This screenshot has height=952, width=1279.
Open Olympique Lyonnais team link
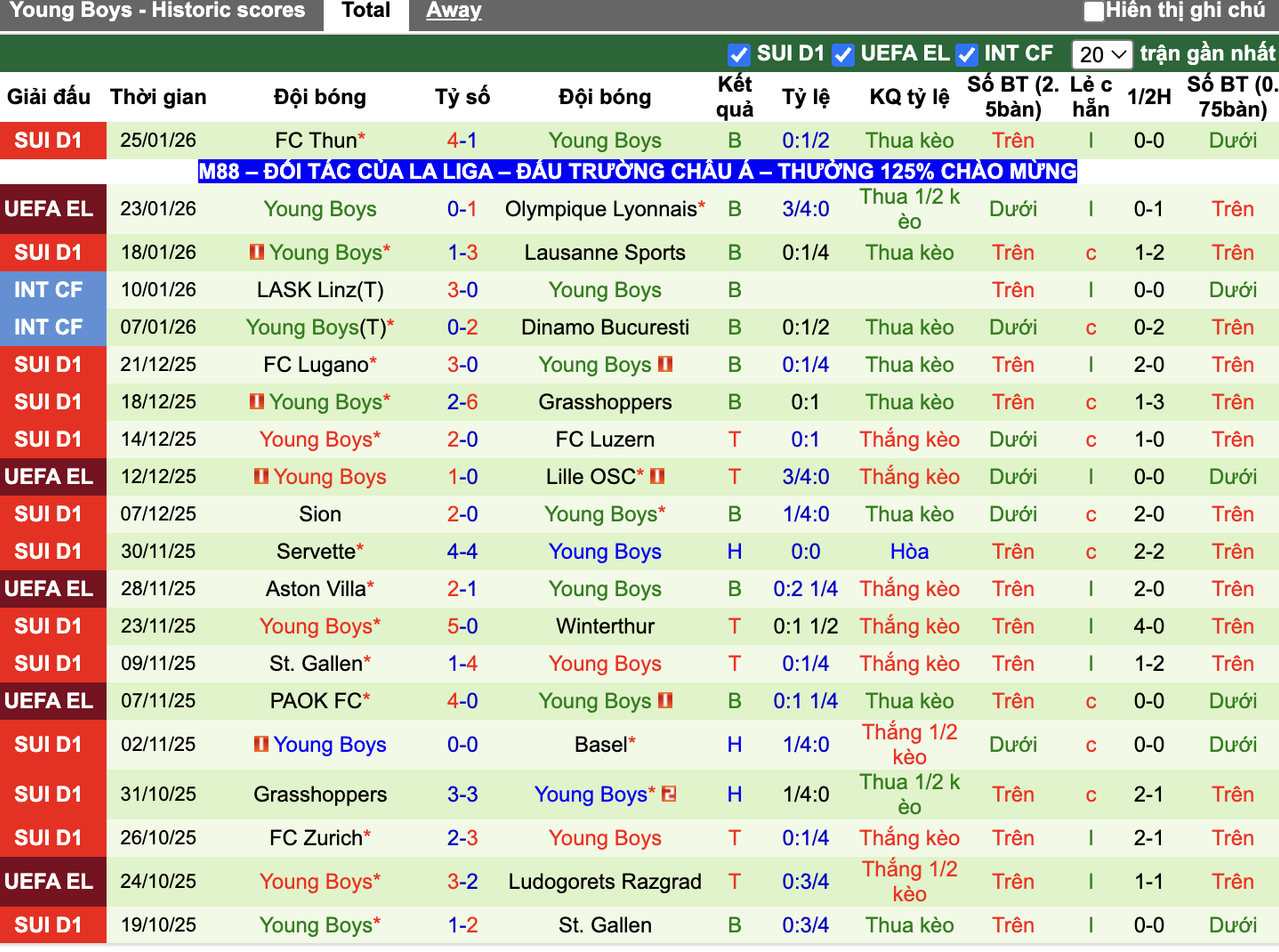tap(600, 209)
